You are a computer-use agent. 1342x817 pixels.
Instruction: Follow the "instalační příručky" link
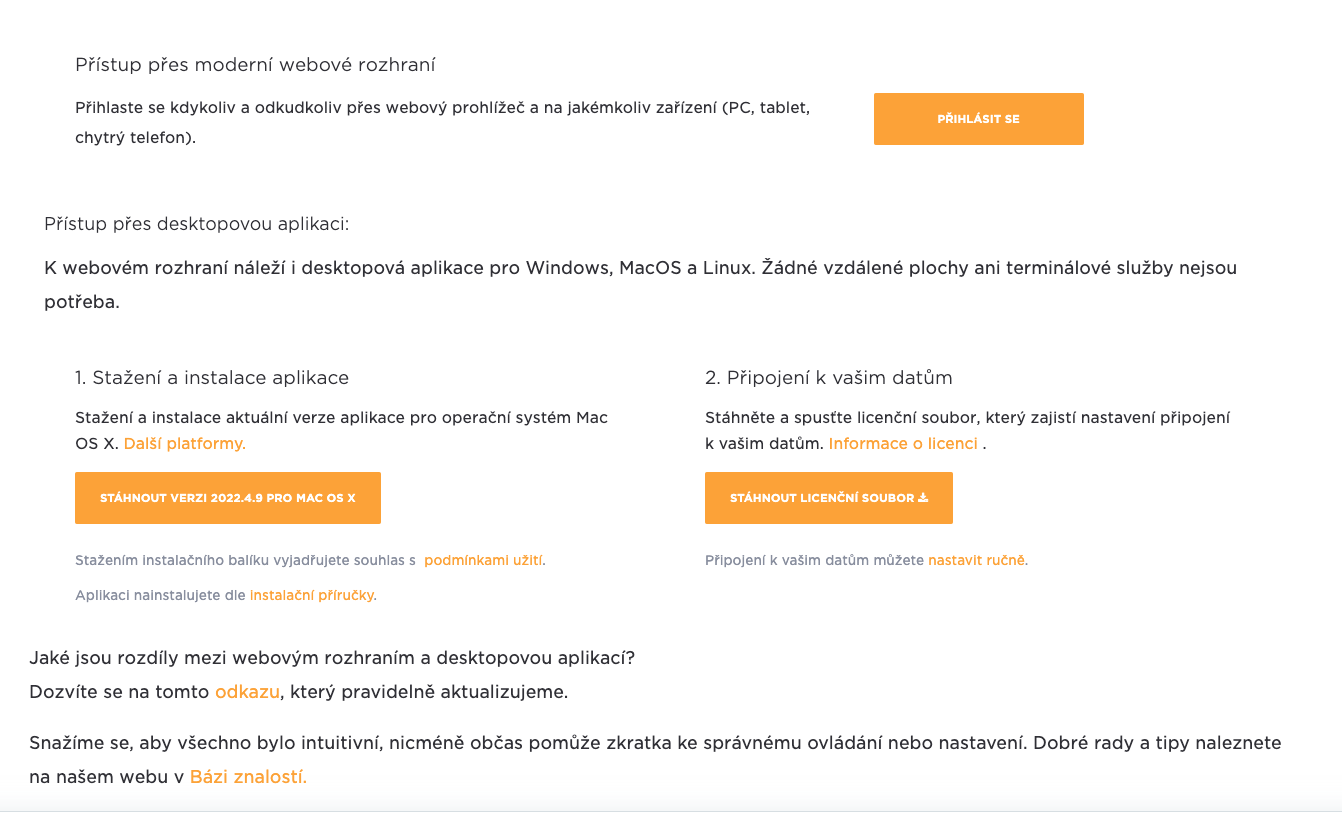click(x=312, y=595)
